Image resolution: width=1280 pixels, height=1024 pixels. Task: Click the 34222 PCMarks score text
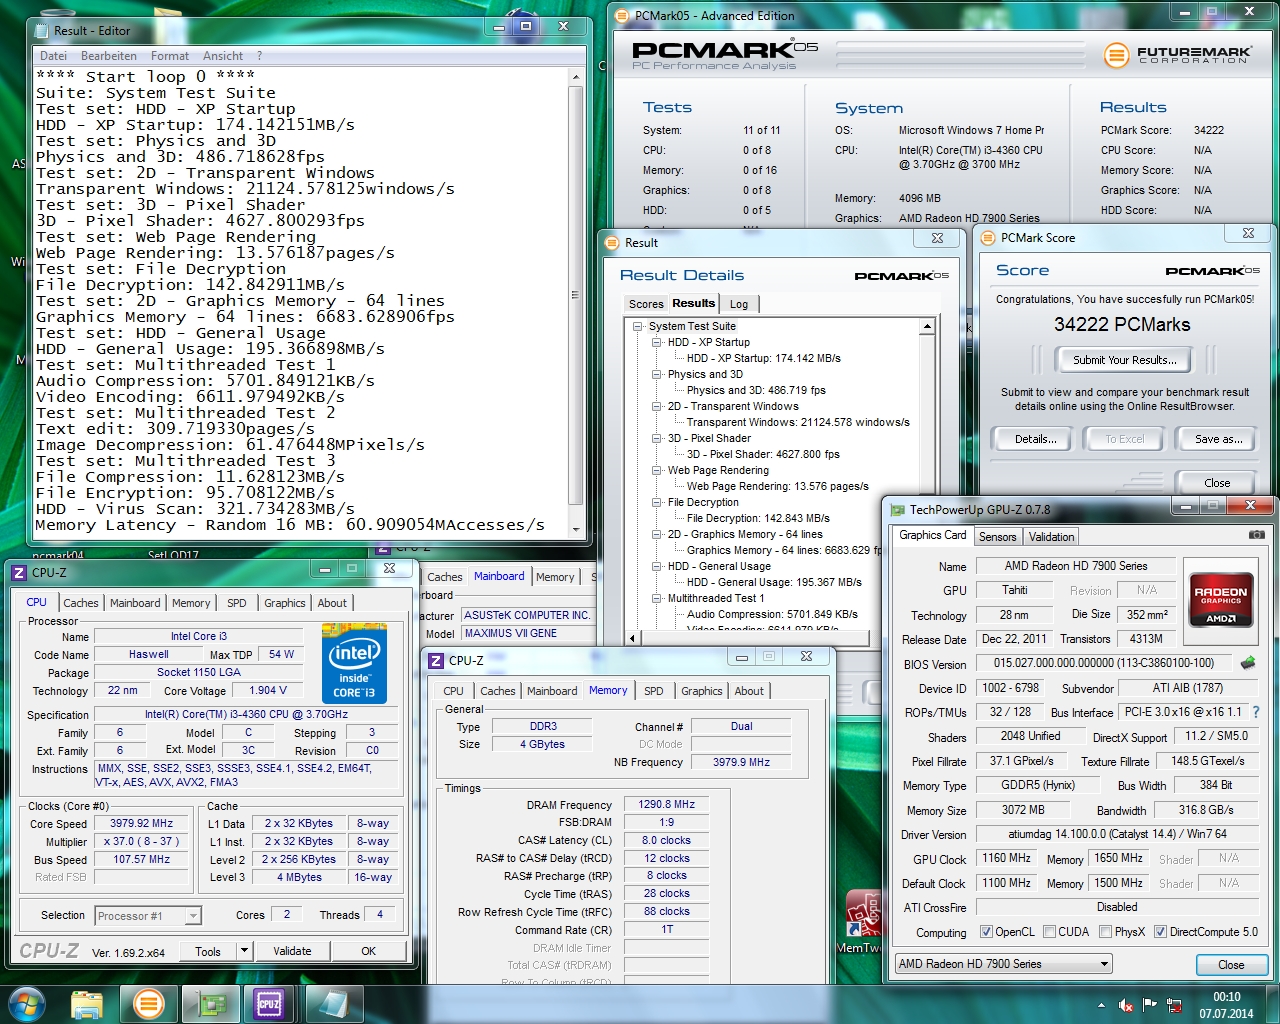[1122, 324]
